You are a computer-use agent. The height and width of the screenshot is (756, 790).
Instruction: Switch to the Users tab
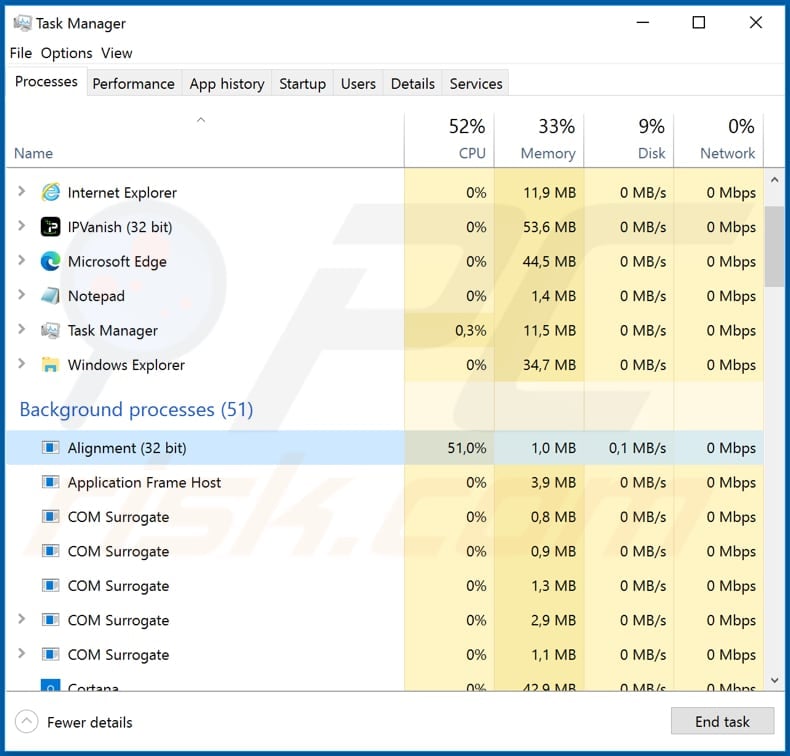[358, 83]
